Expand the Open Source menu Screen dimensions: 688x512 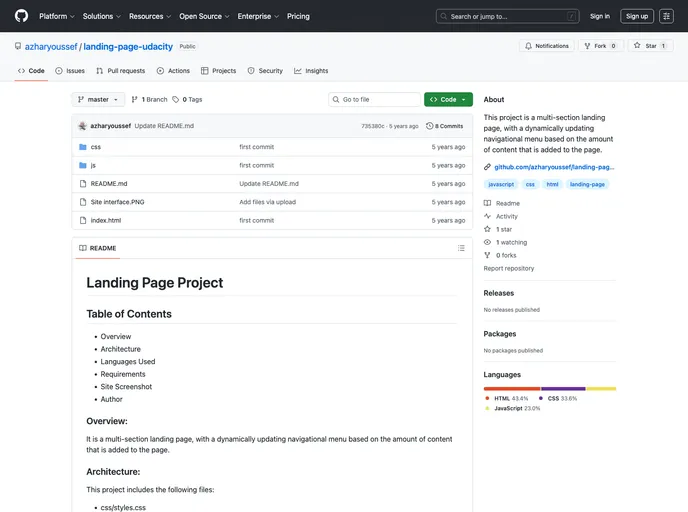pyautogui.click(x=204, y=16)
